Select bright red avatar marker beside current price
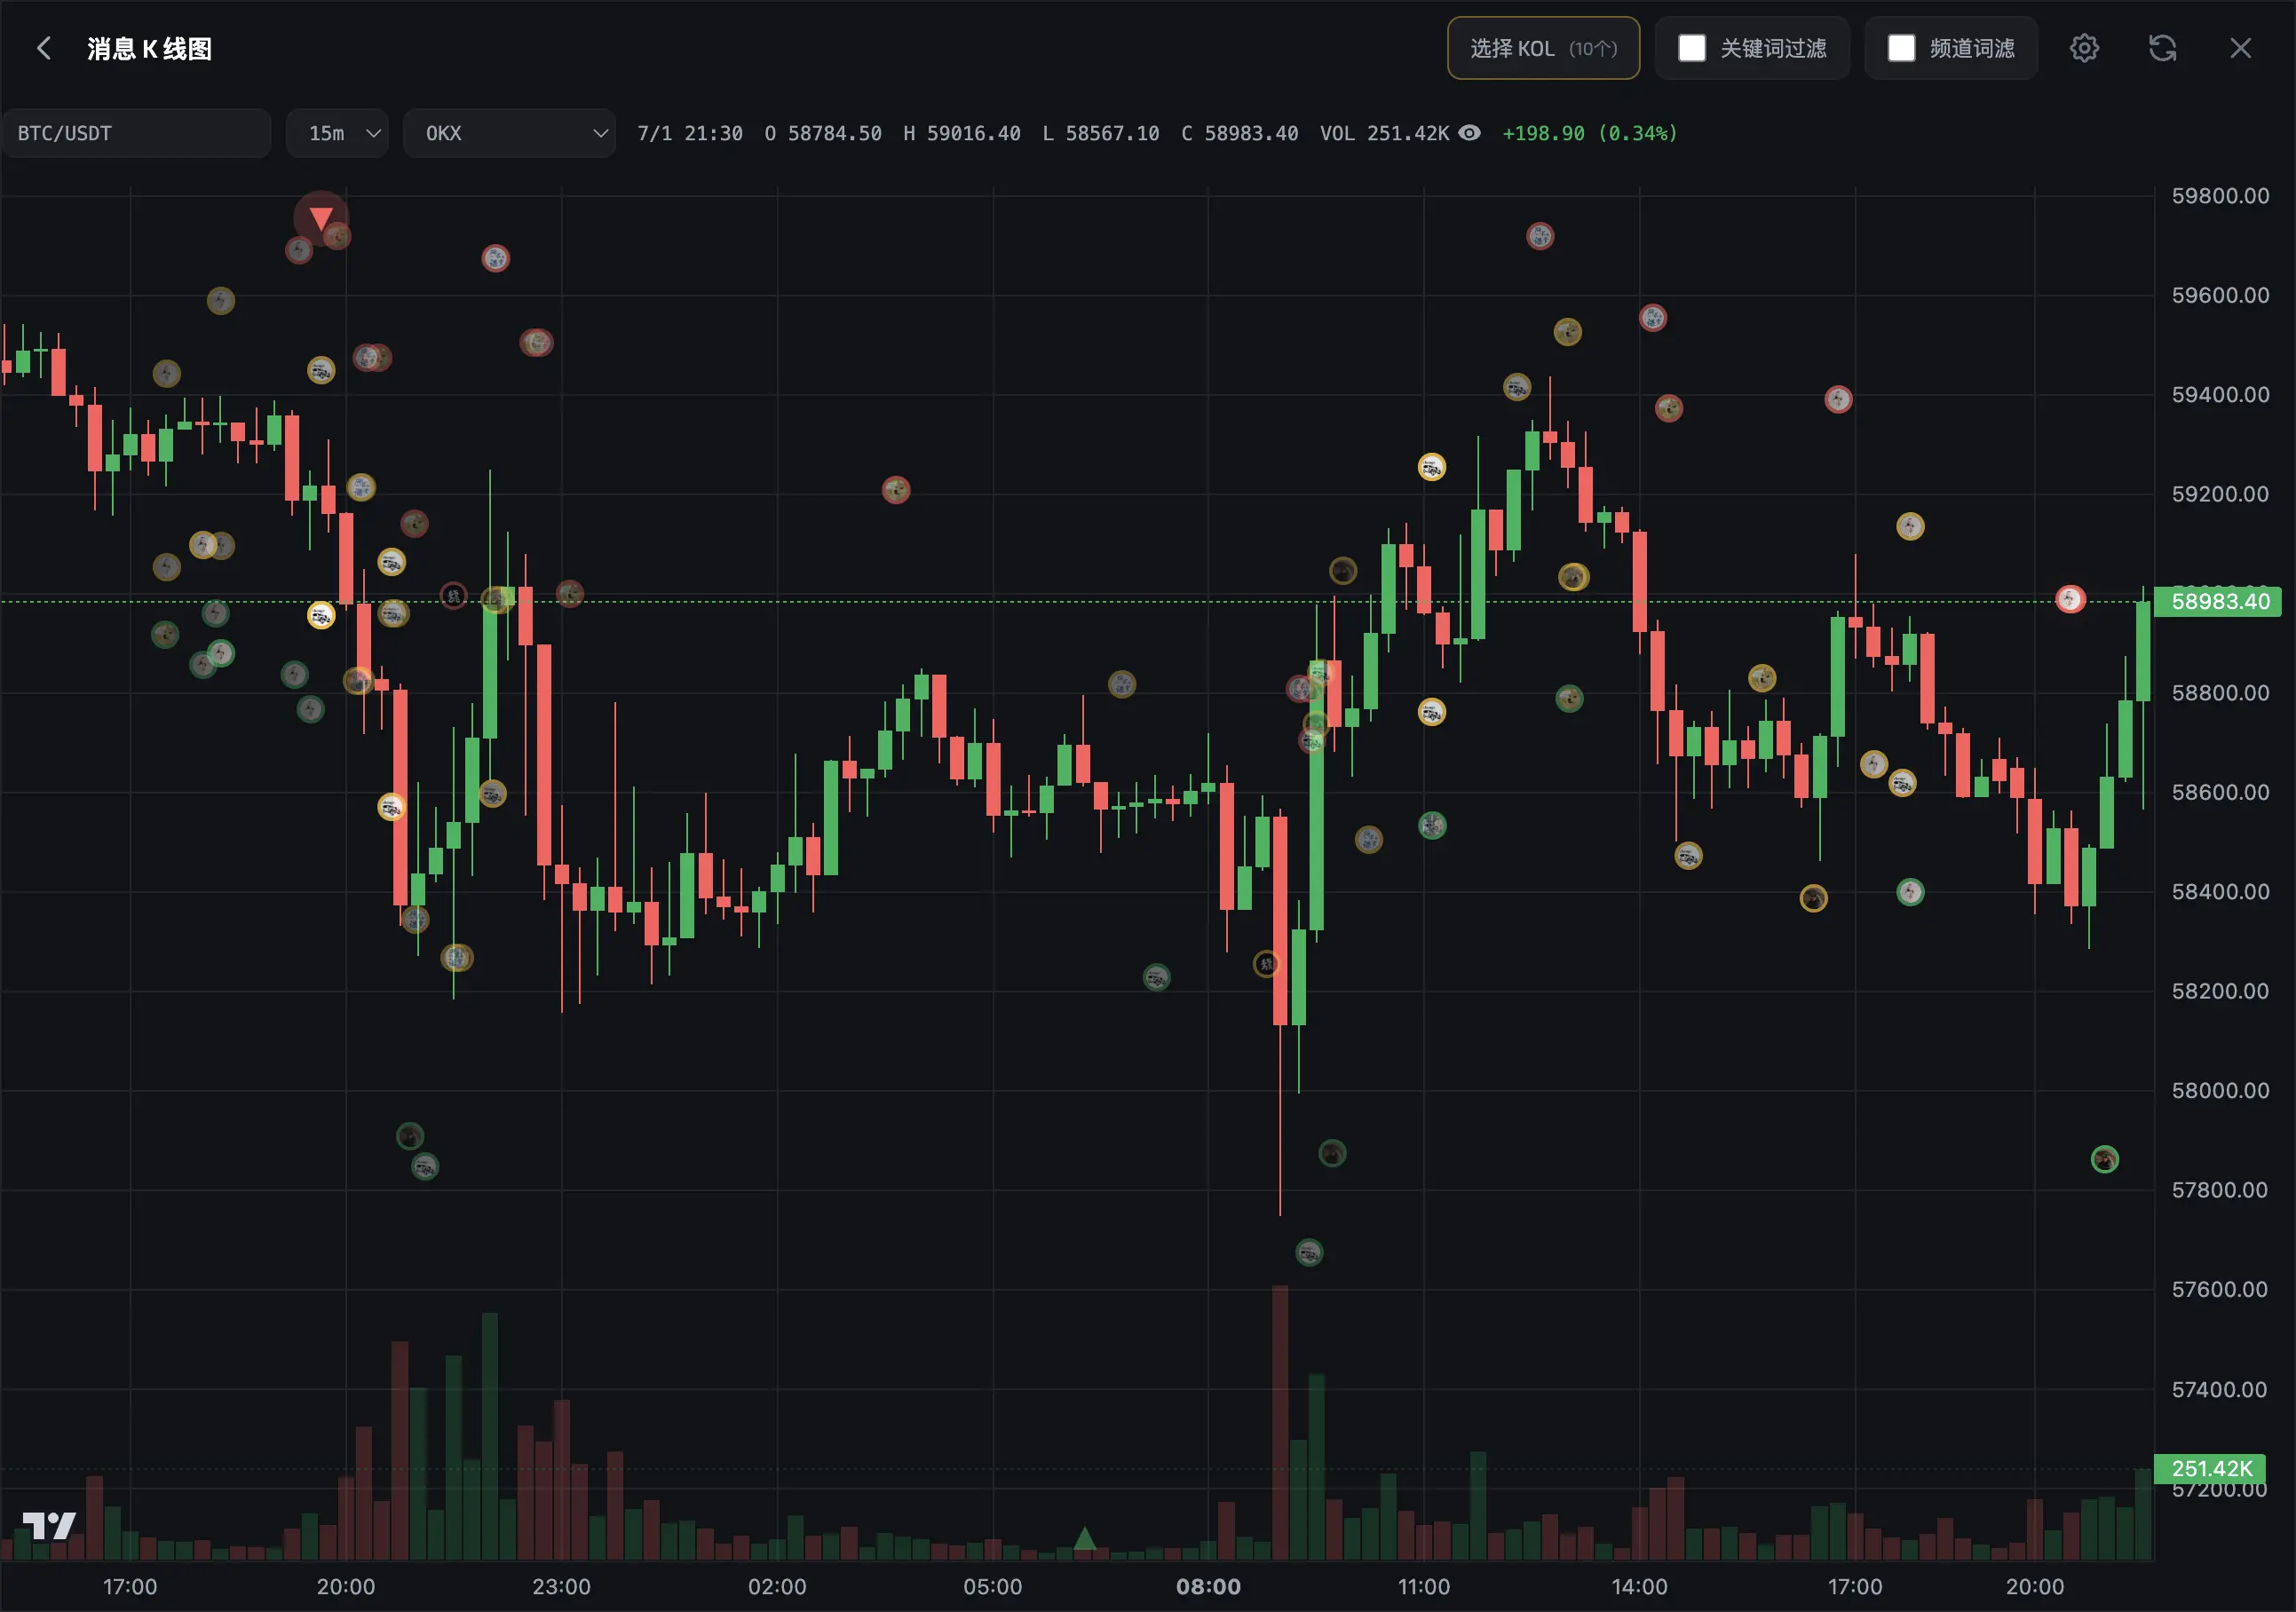The image size is (2296, 1612). tap(2070, 599)
